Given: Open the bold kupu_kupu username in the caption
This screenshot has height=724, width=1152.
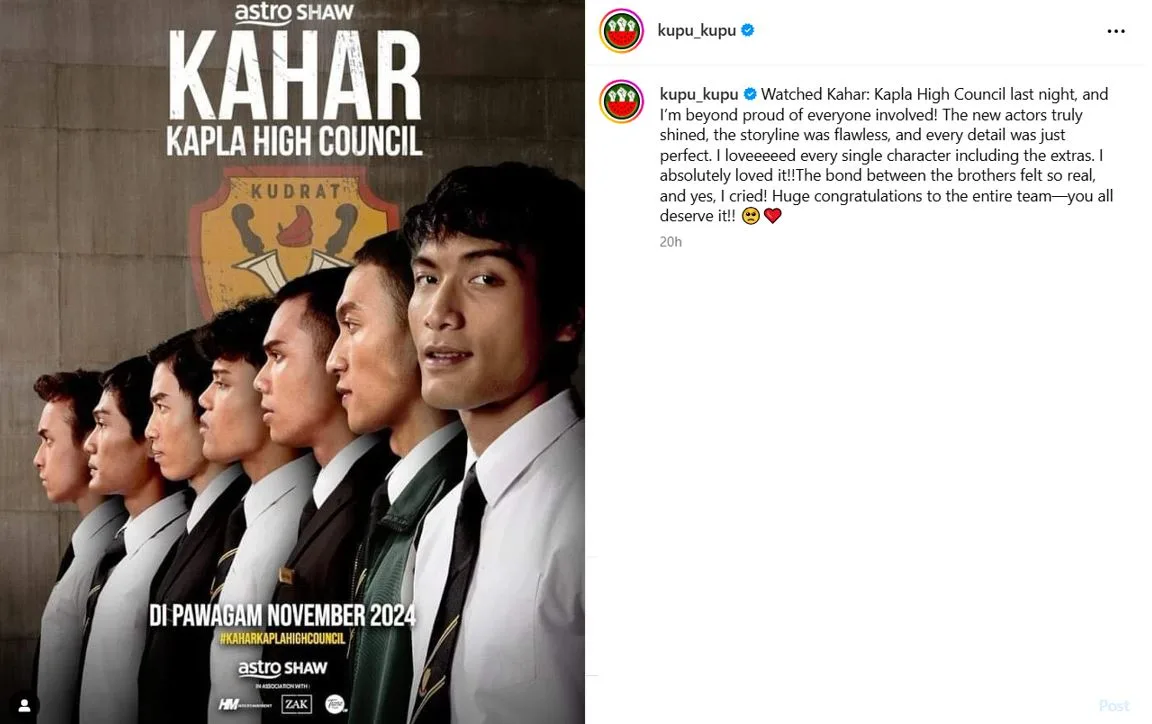Looking at the screenshot, I should 699,94.
